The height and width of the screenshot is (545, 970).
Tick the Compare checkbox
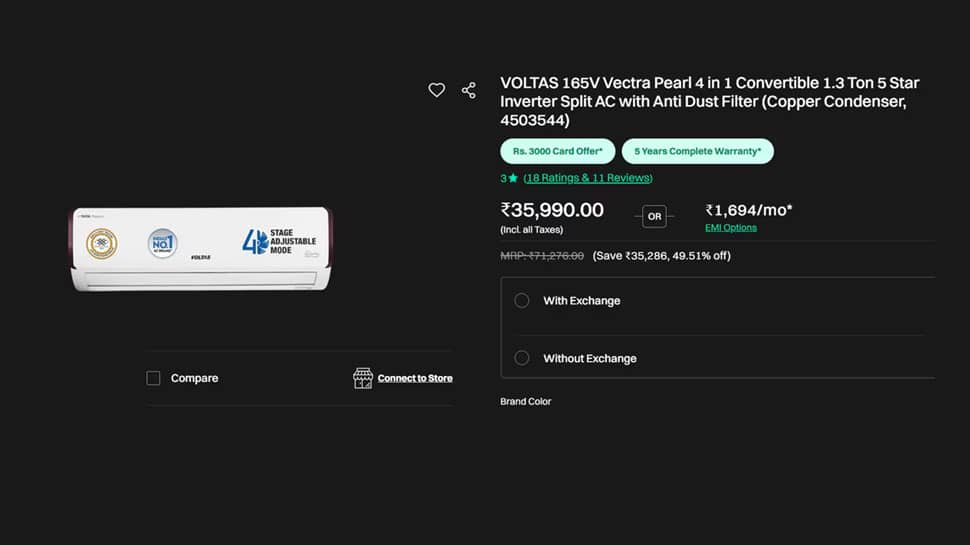pos(153,378)
